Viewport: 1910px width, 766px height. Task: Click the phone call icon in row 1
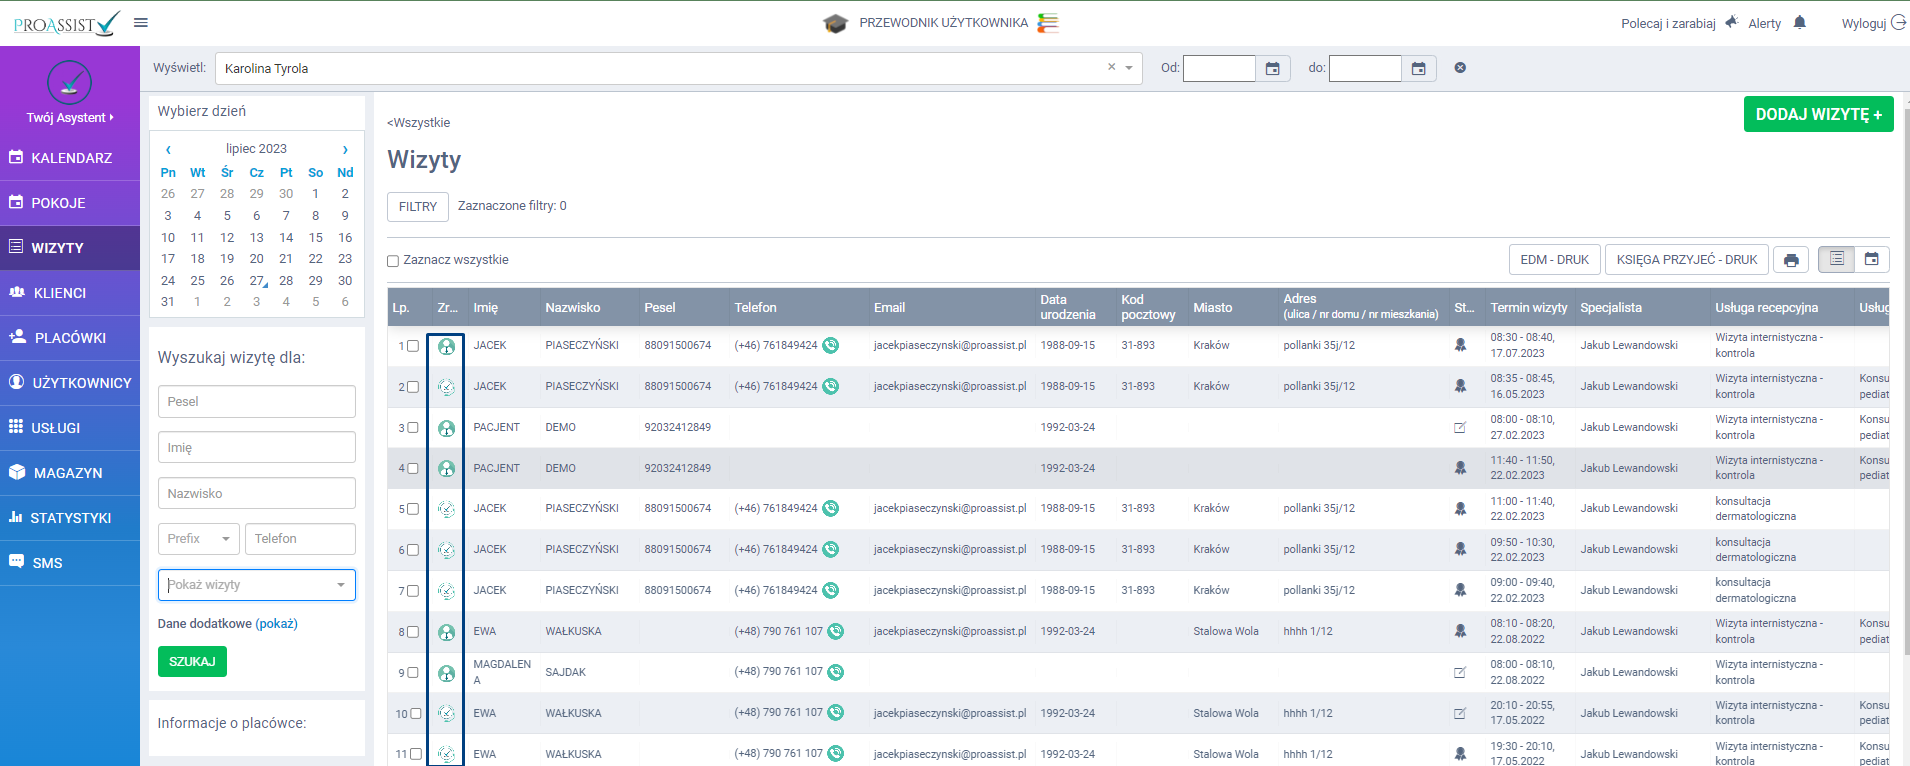830,346
